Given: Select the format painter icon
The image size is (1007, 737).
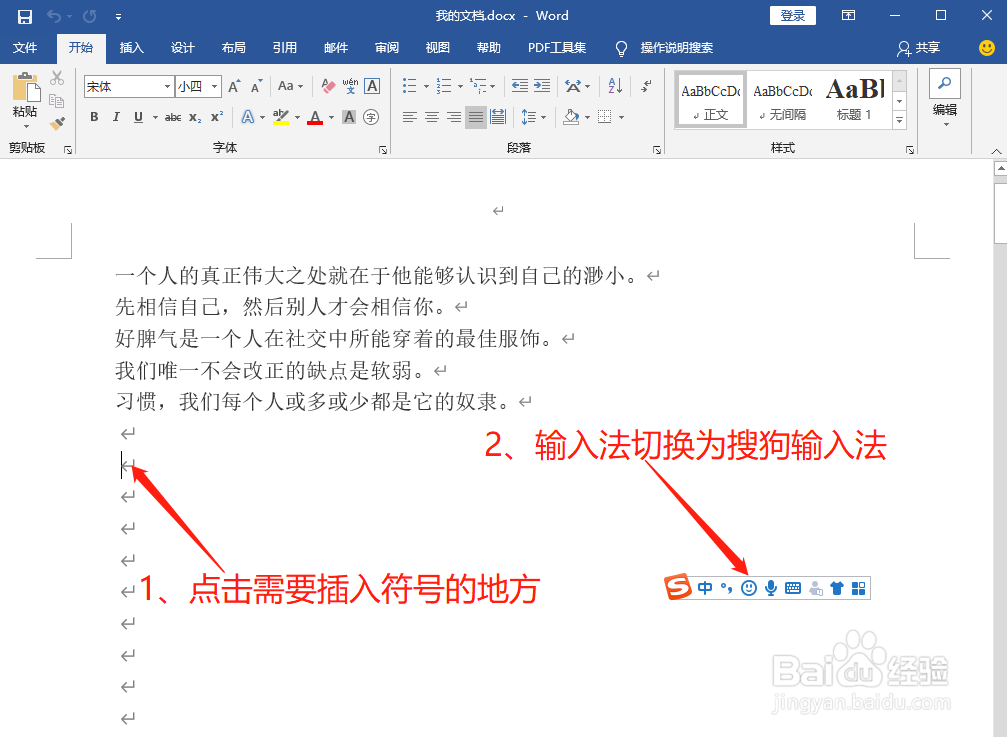Looking at the screenshot, I should point(57,123).
